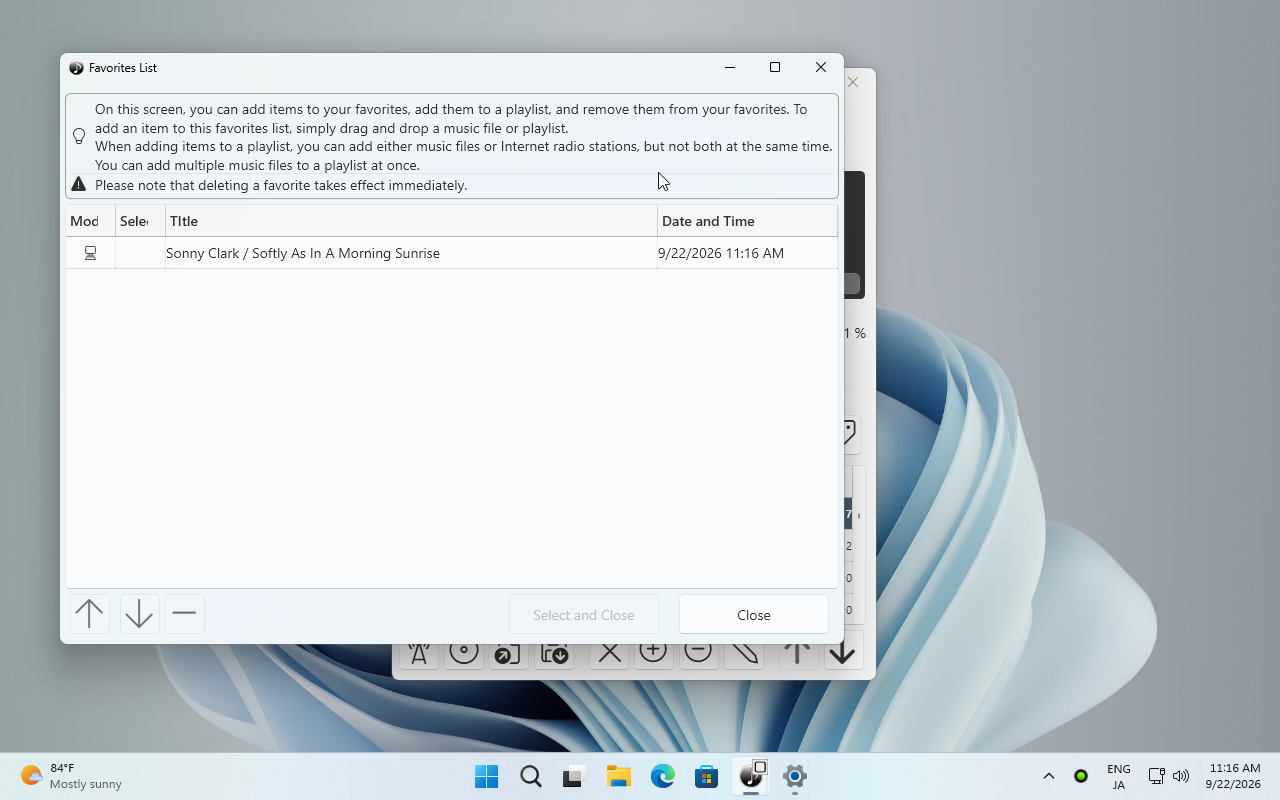Sort by the Date and Time column header
This screenshot has height=800, width=1280.
pyautogui.click(x=747, y=221)
